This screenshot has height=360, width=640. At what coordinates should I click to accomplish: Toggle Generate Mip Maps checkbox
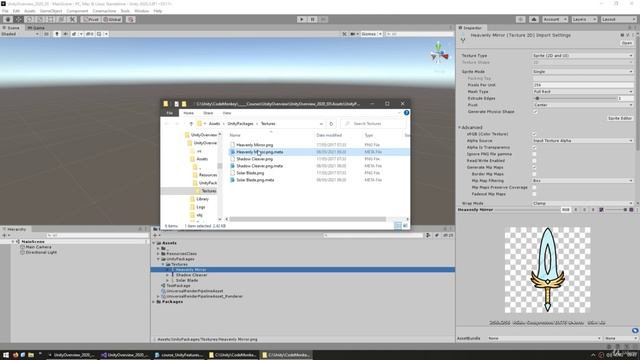coord(535,167)
